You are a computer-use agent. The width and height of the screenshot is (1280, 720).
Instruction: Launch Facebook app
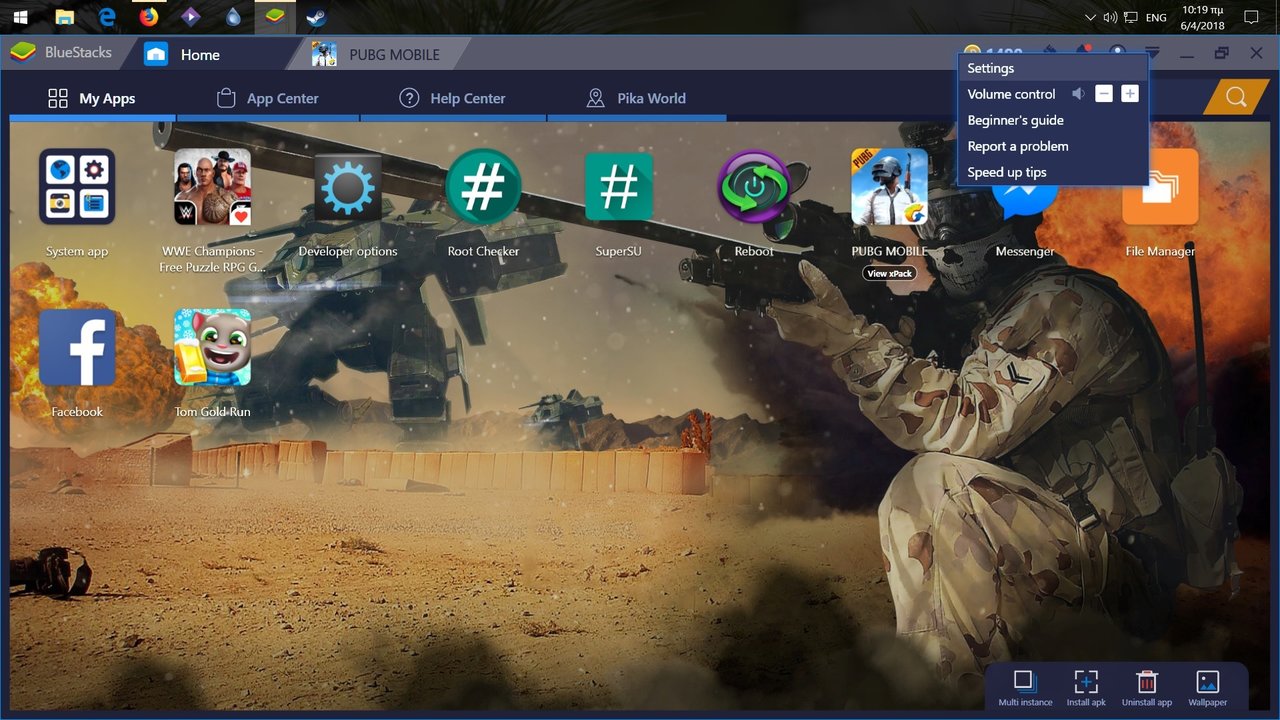coord(77,347)
